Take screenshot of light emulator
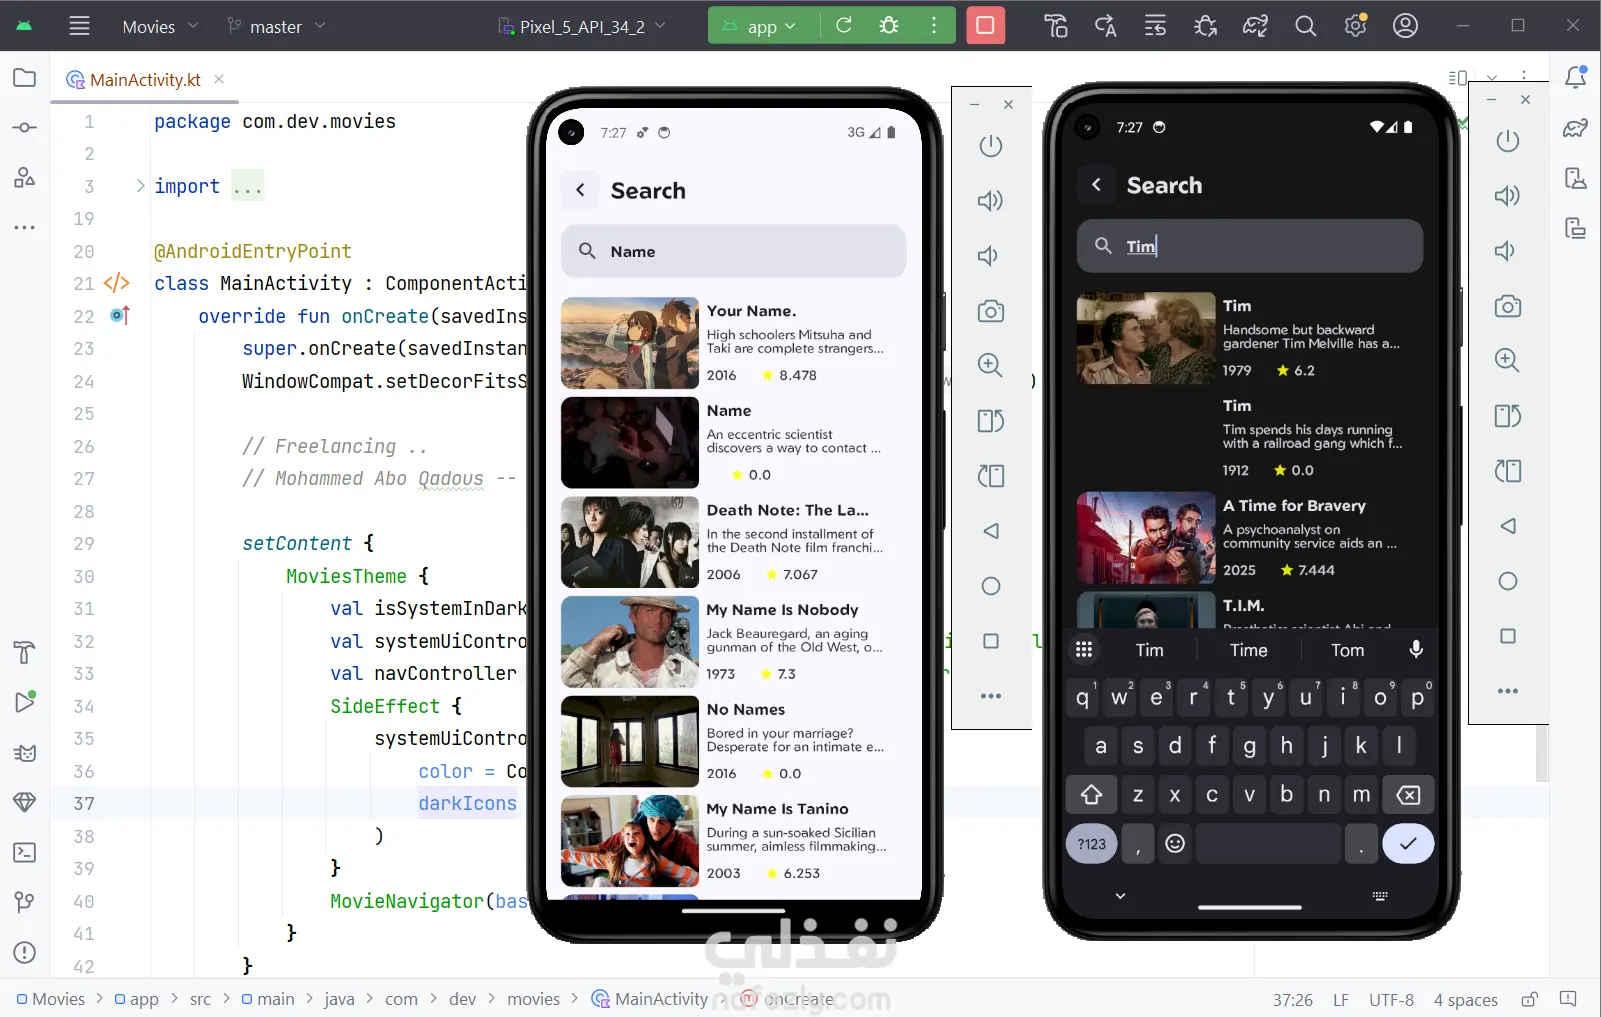 coord(990,311)
